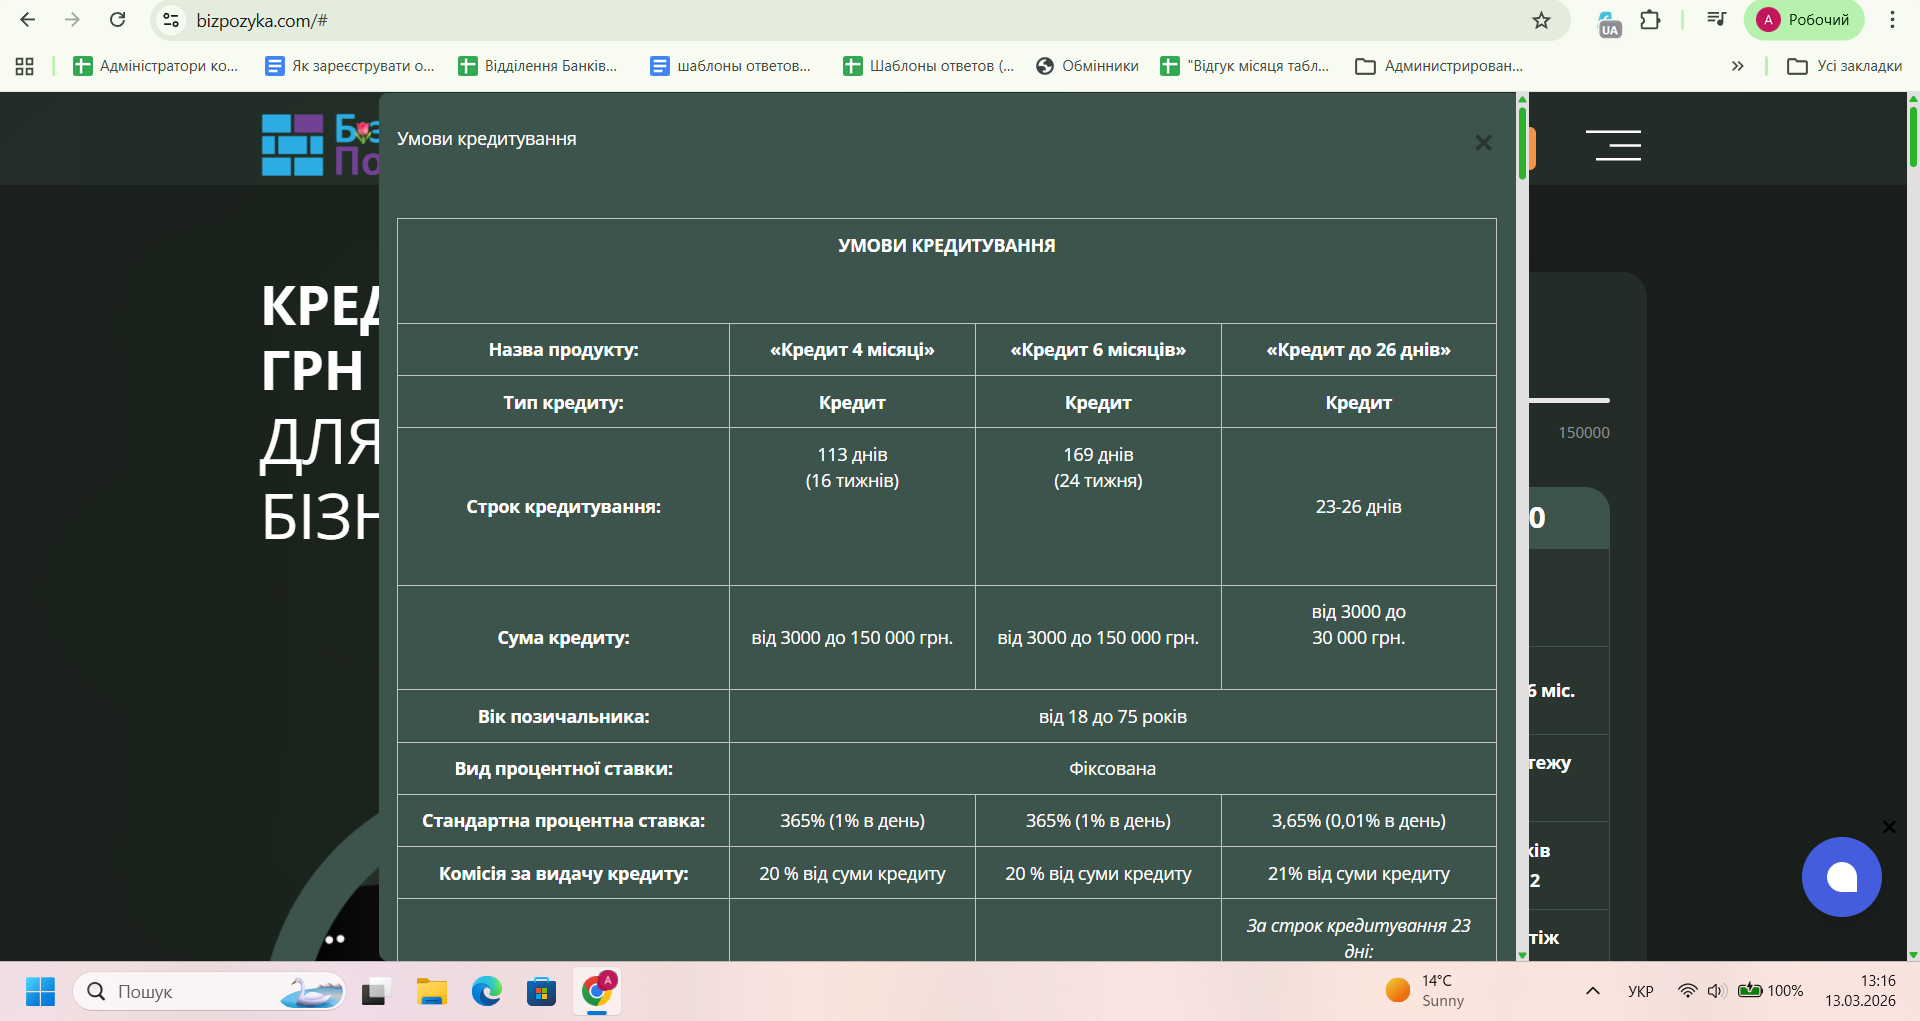Open the apps grid in bookmarks bar

[x=25, y=66]
